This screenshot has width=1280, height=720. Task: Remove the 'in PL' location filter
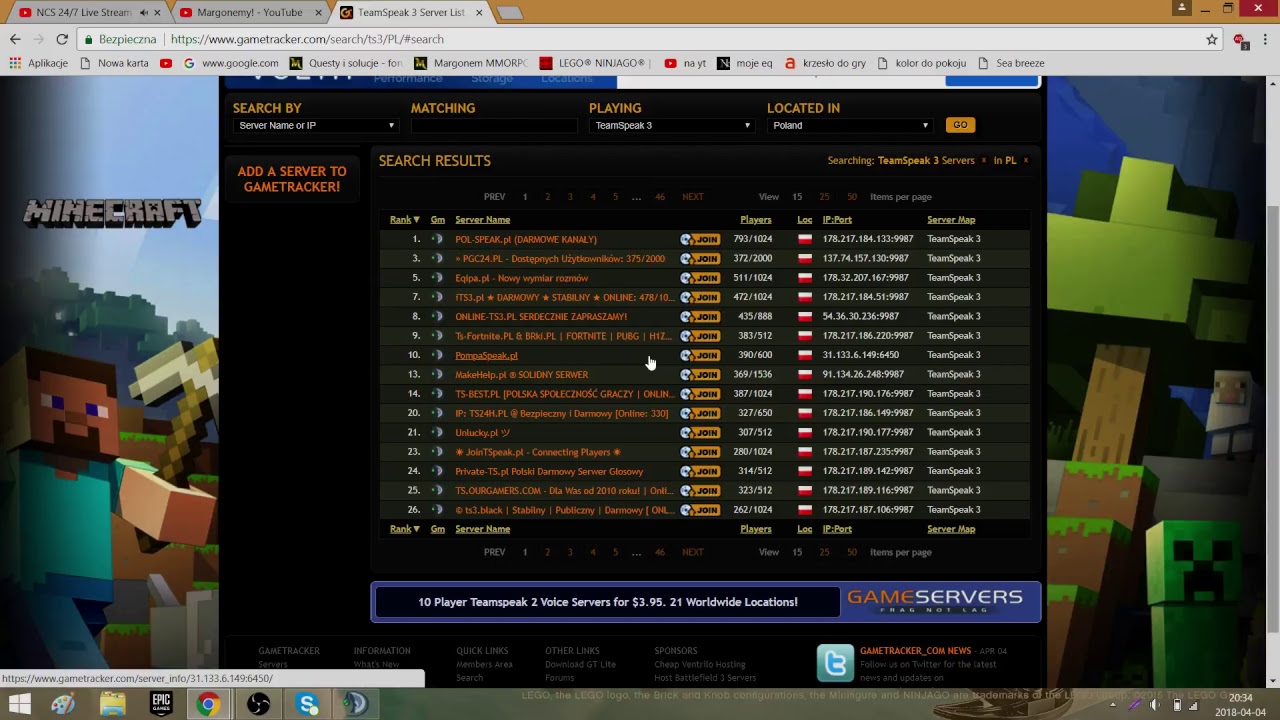point(1025,160)
